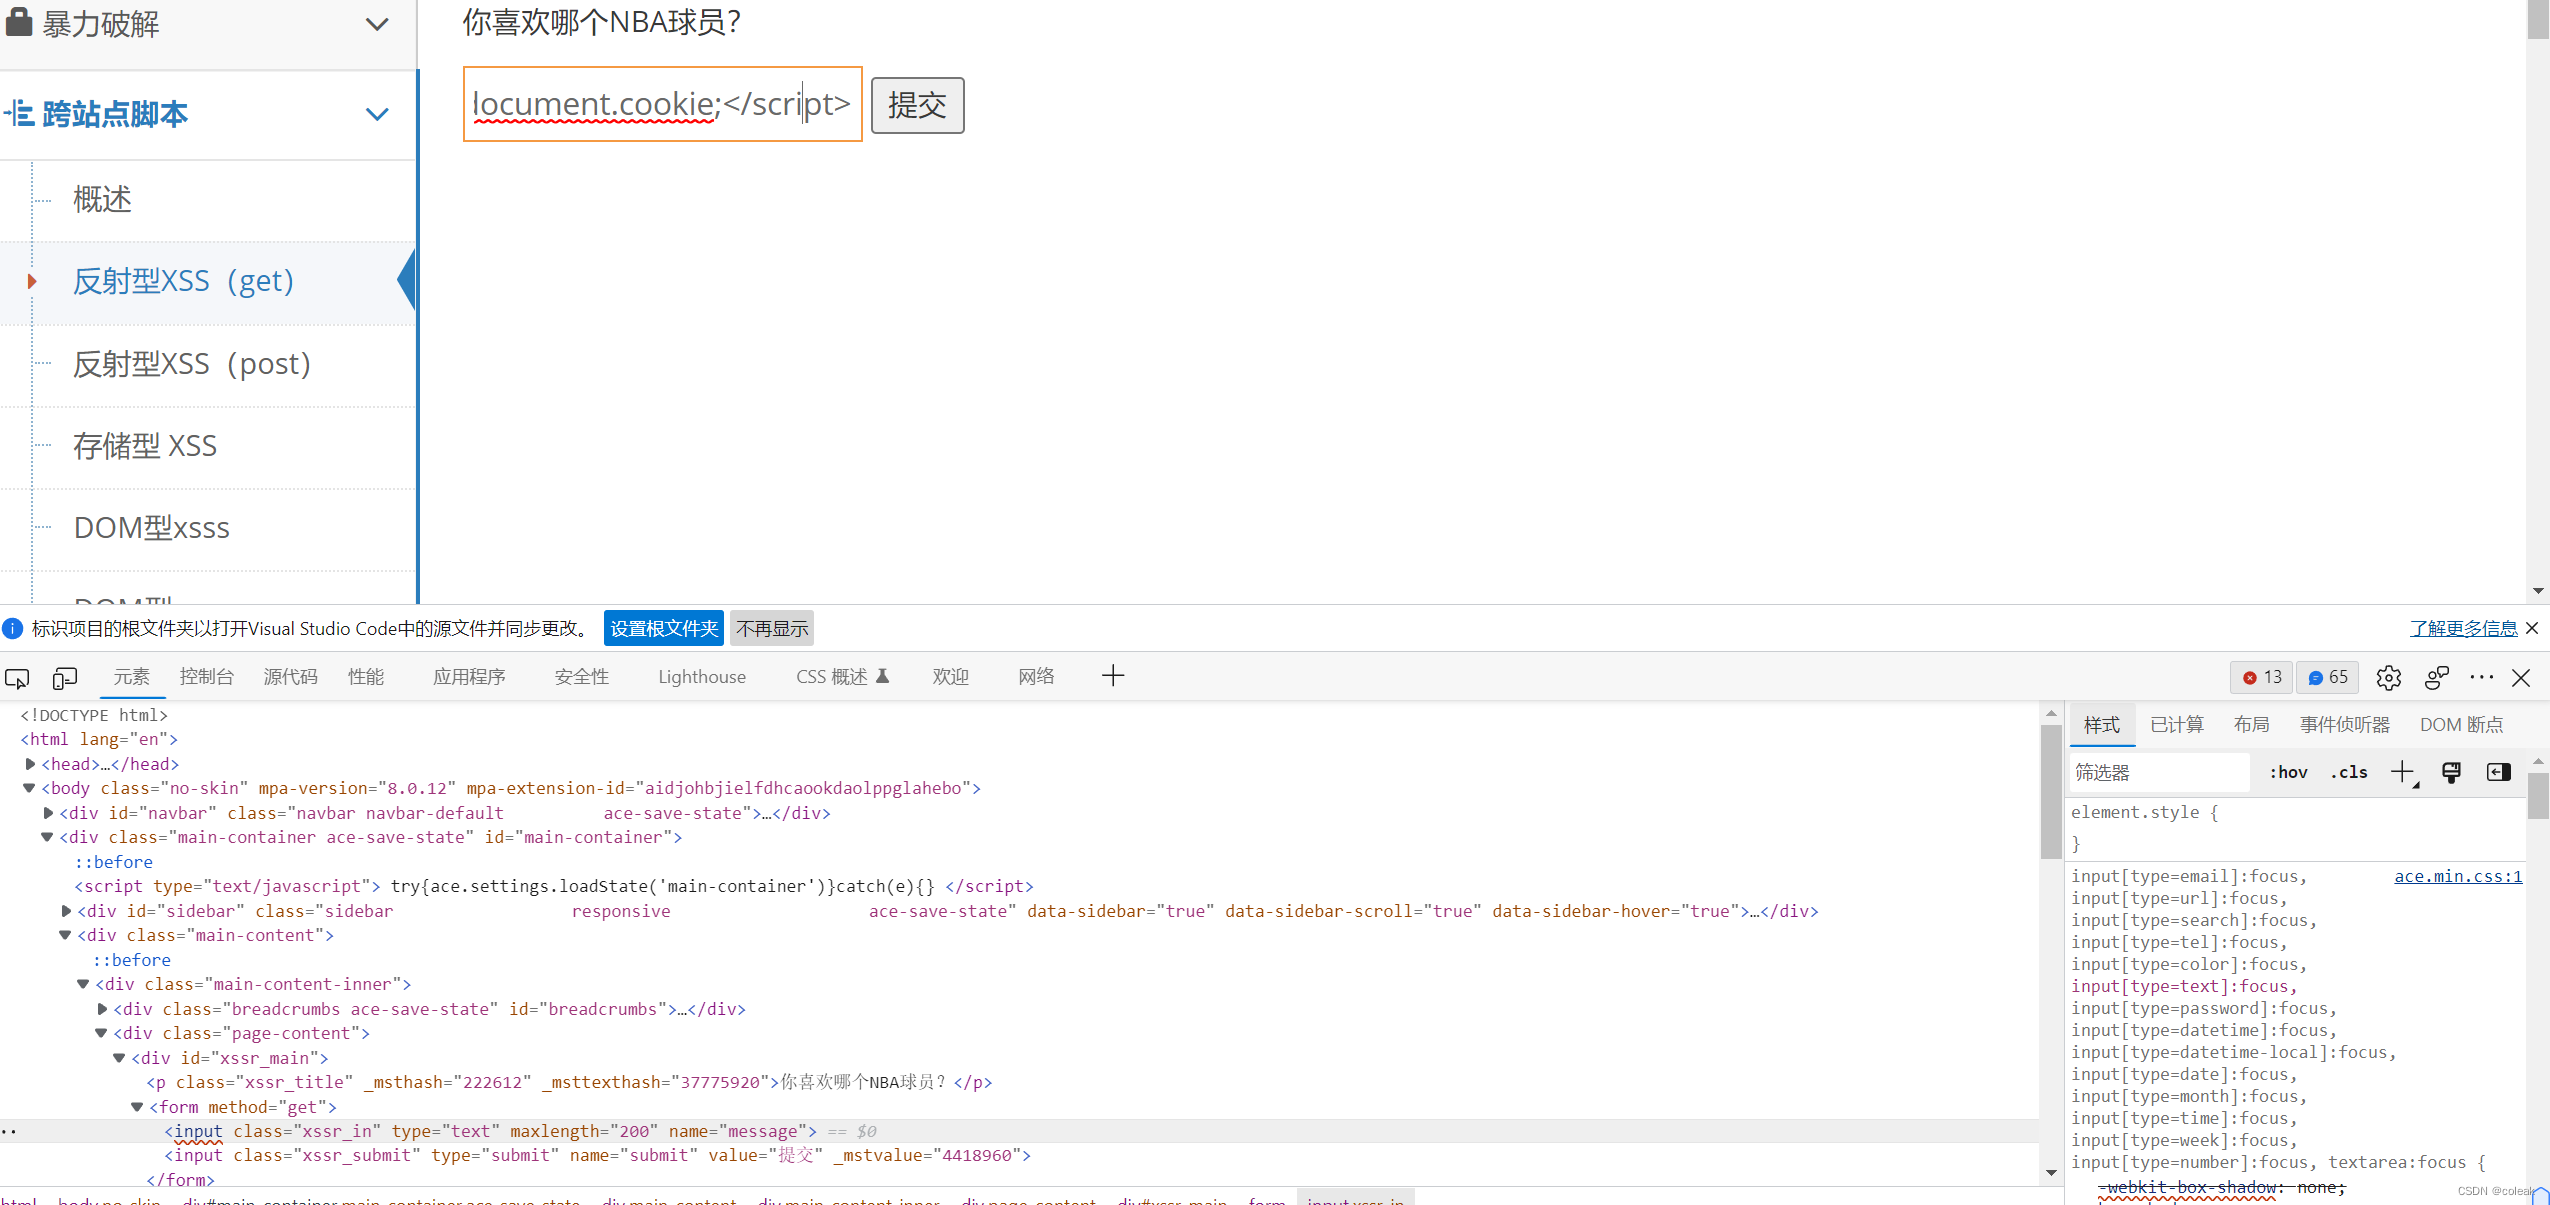Collapse the 暴力破解 sidebar section chevron
2550x1205 pixels.
[x=377, y=24]
